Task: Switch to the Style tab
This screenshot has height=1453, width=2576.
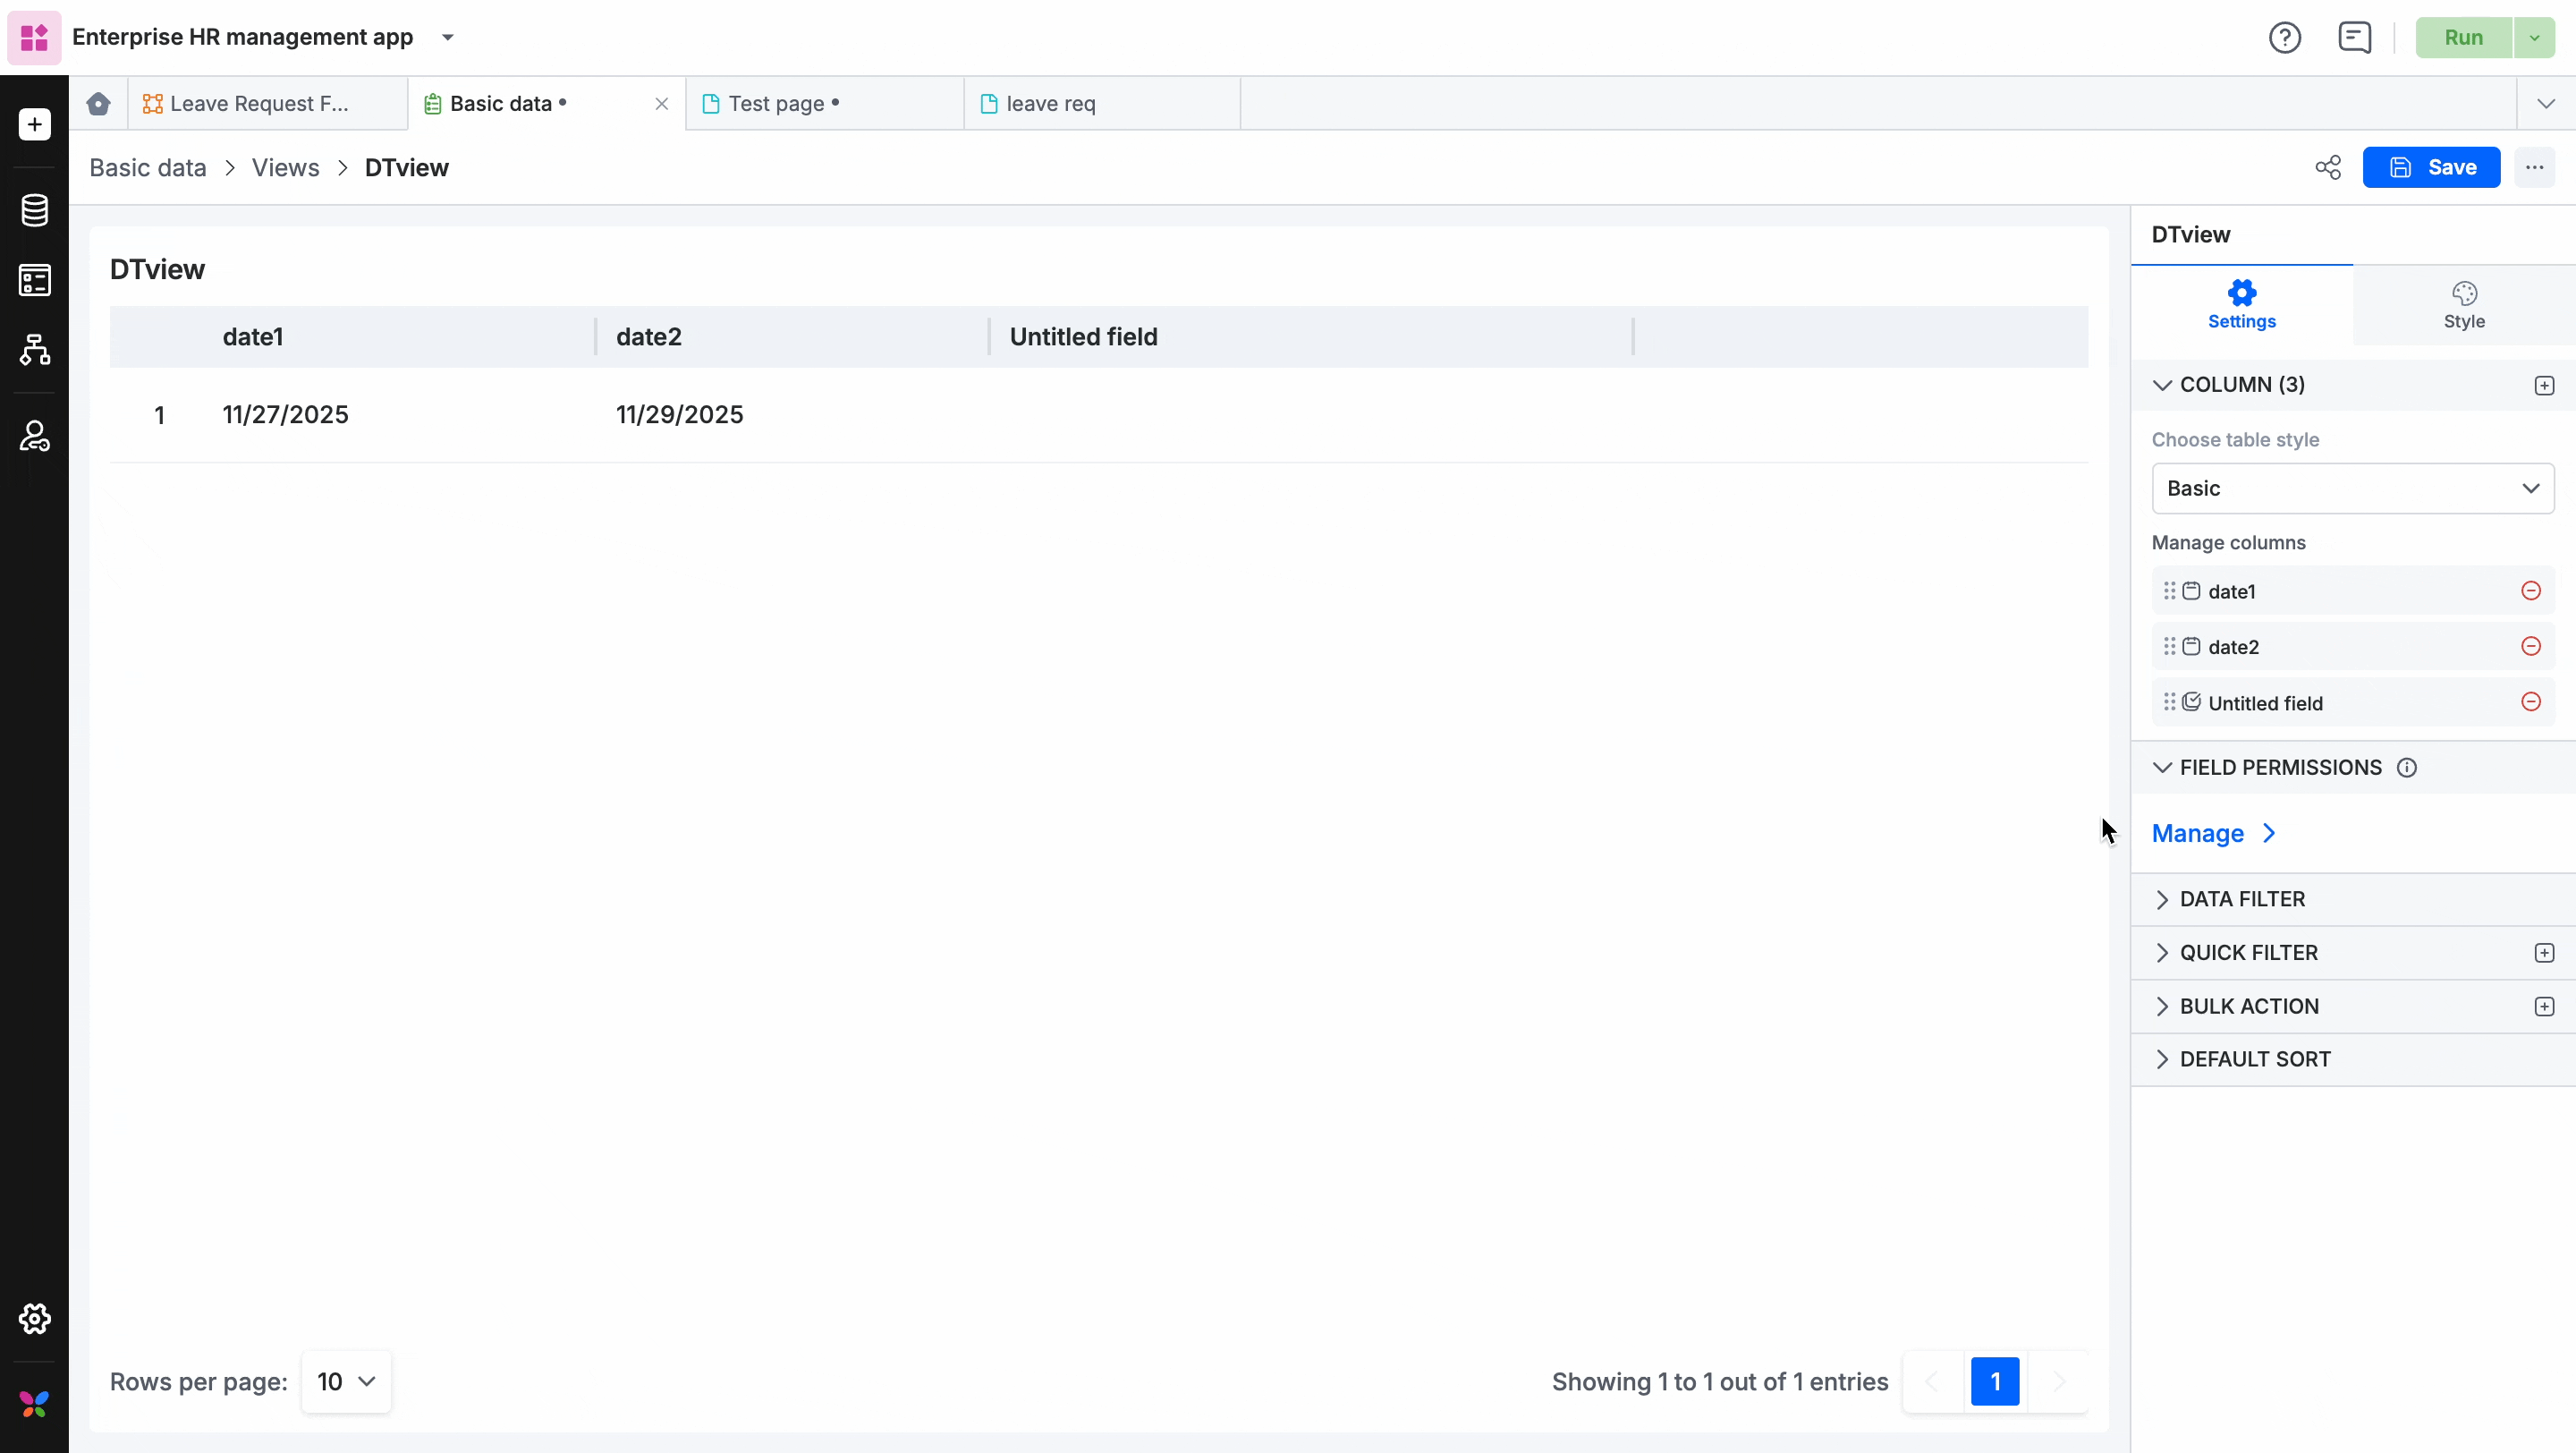Action: (x=2463, y=305)
